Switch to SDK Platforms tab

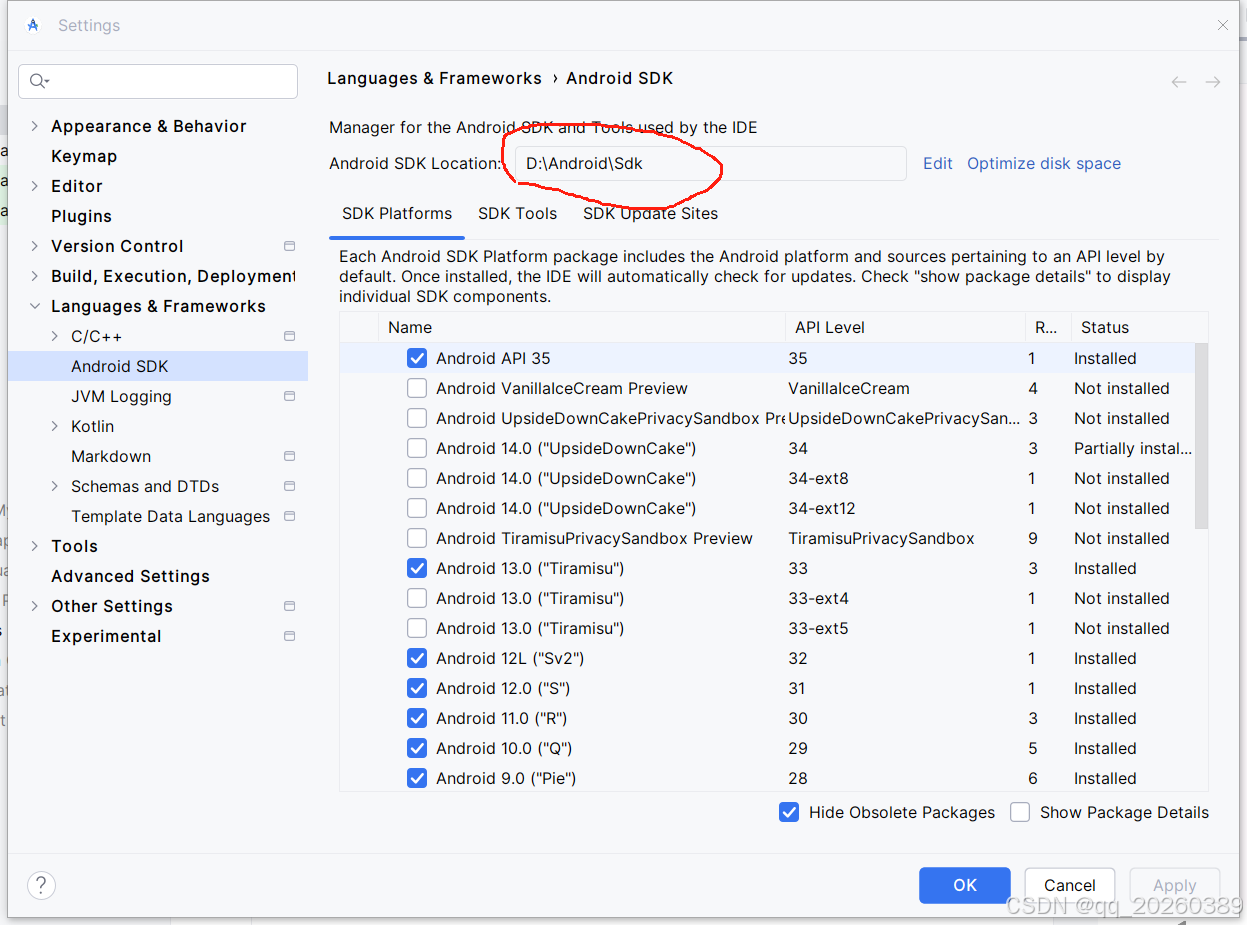(397, 214)
